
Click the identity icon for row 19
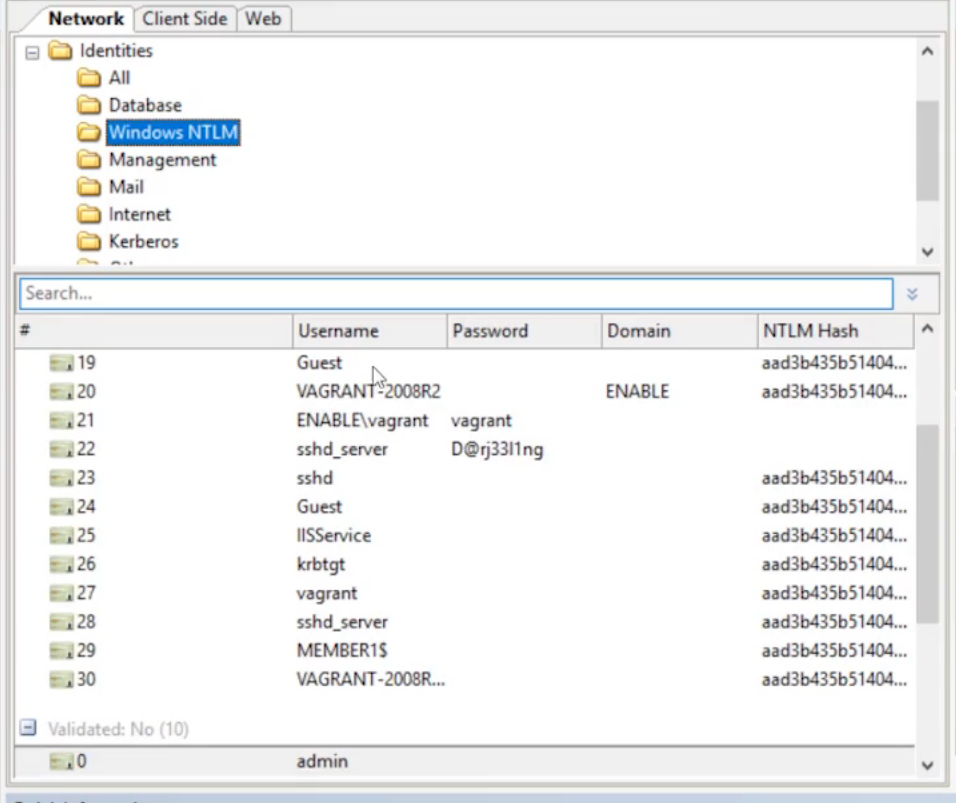coord(62,363)
